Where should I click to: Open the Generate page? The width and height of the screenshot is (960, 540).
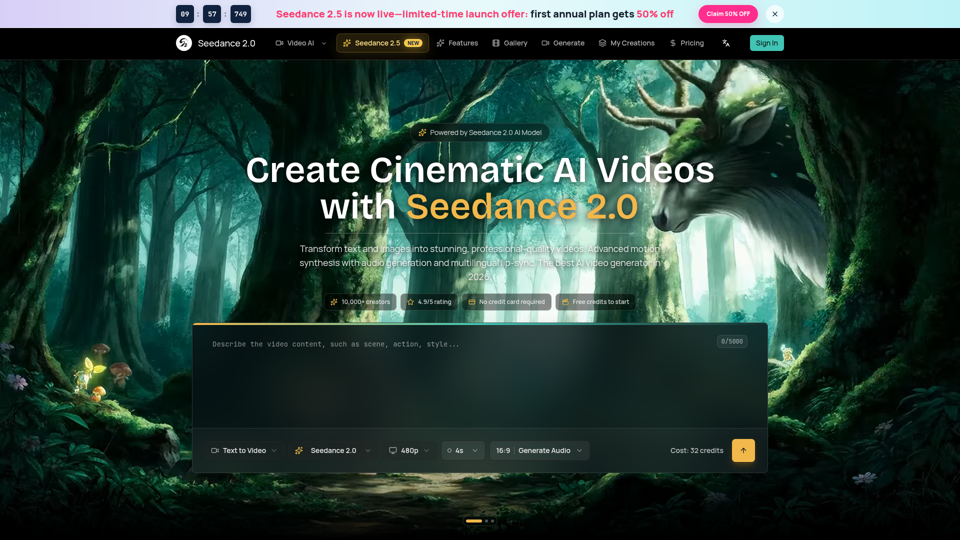tap(563, 43)
